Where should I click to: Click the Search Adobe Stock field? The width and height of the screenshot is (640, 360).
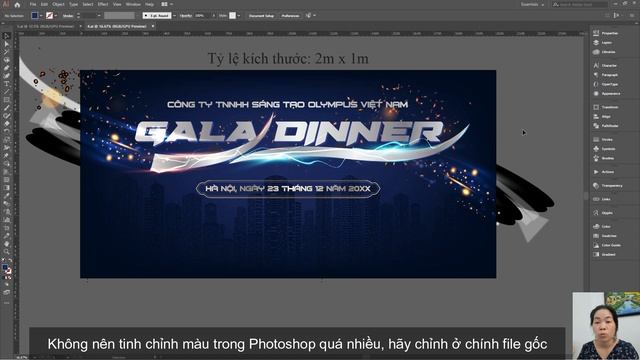pyautogui.click(x=580, y=4)
